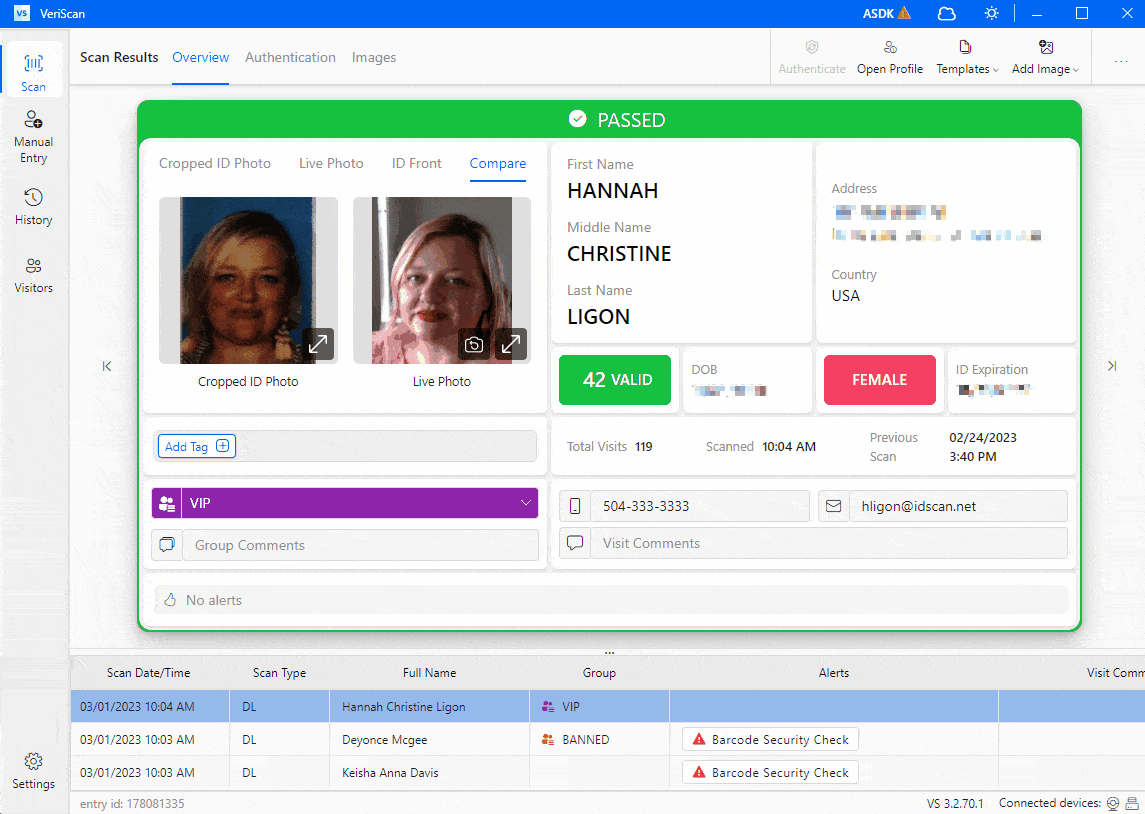Image resolution: width=1145 pixels, height=814 pixels.
Task: Click the connected camera device icon
Action: [x=1113, y=803]
